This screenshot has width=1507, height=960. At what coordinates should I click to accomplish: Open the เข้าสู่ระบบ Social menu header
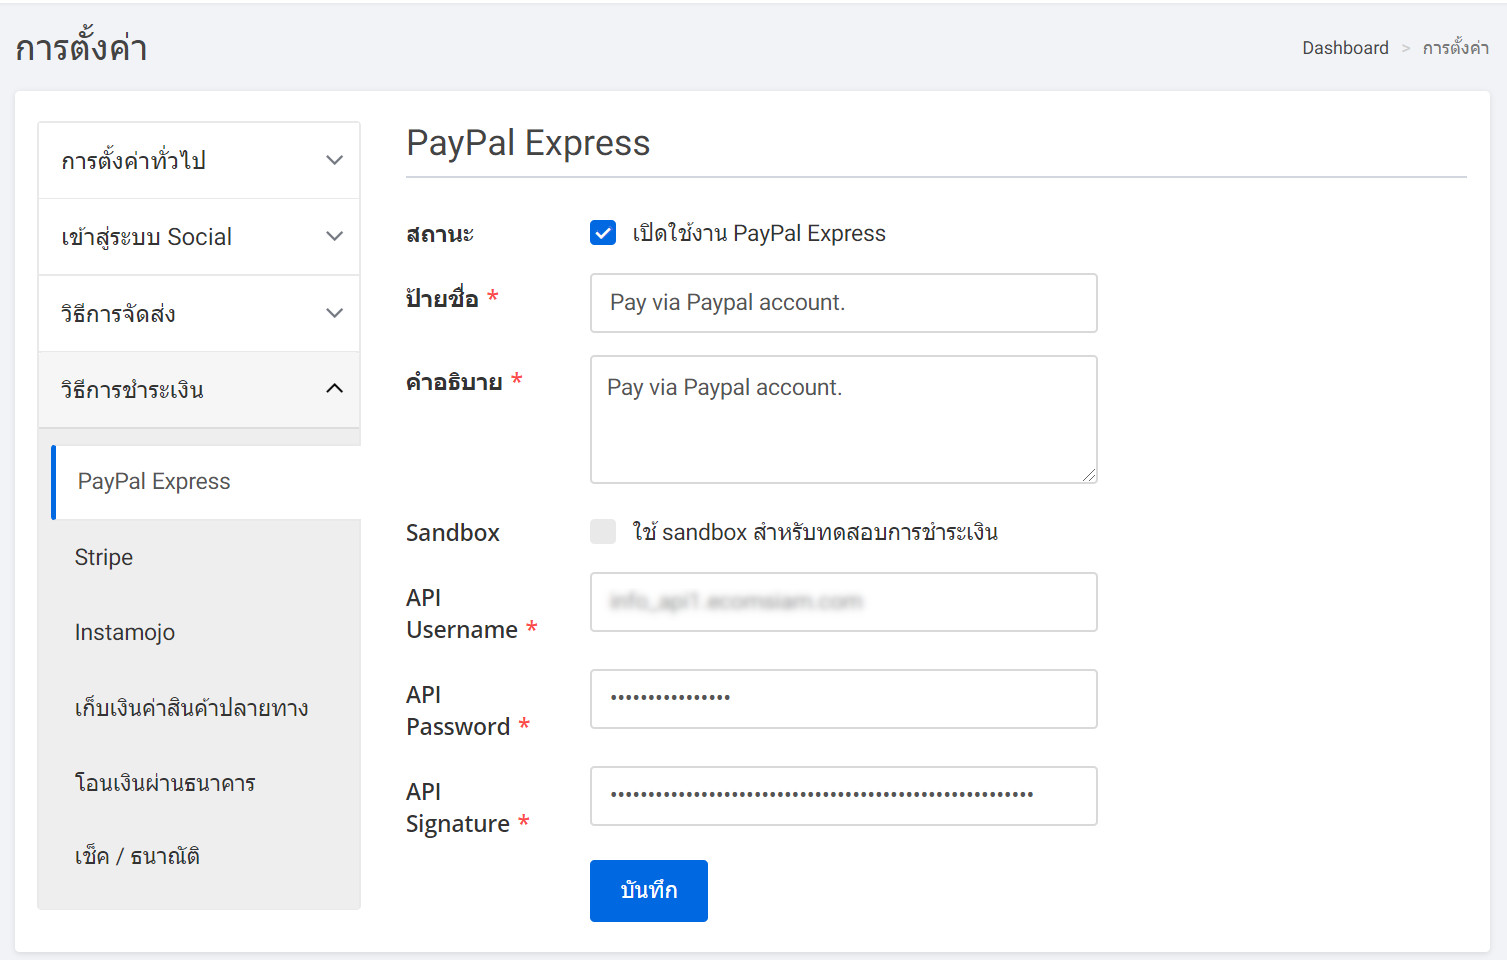click(x=199, y=237)
